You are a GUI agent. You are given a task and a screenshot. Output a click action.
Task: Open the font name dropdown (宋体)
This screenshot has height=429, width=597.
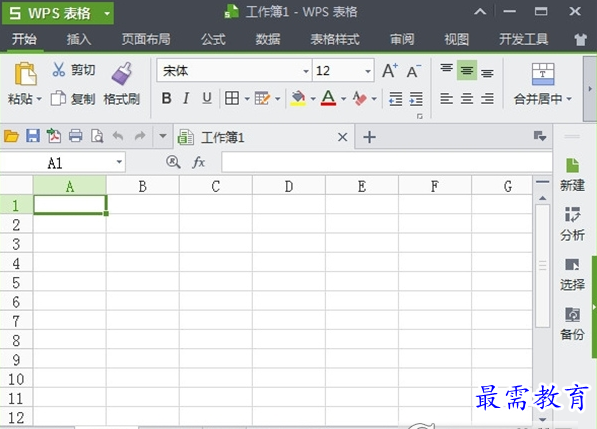point(306,71)
